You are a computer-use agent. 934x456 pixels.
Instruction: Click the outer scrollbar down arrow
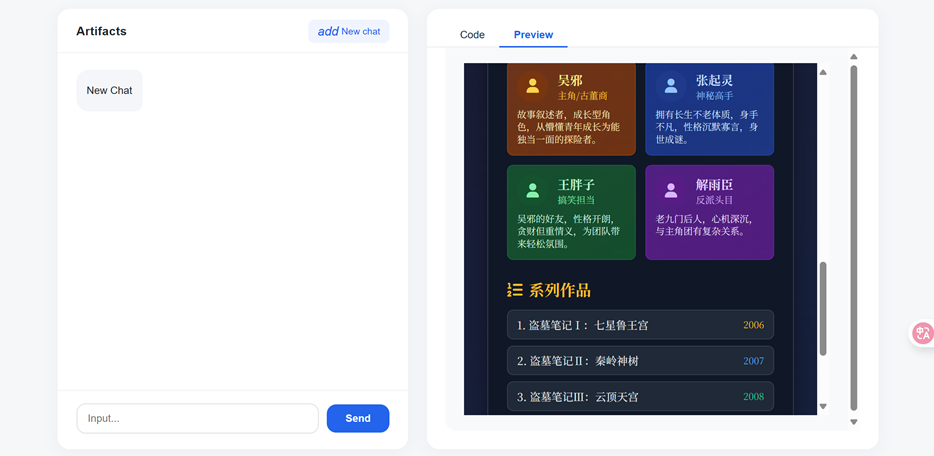click(x=854, y=422)
